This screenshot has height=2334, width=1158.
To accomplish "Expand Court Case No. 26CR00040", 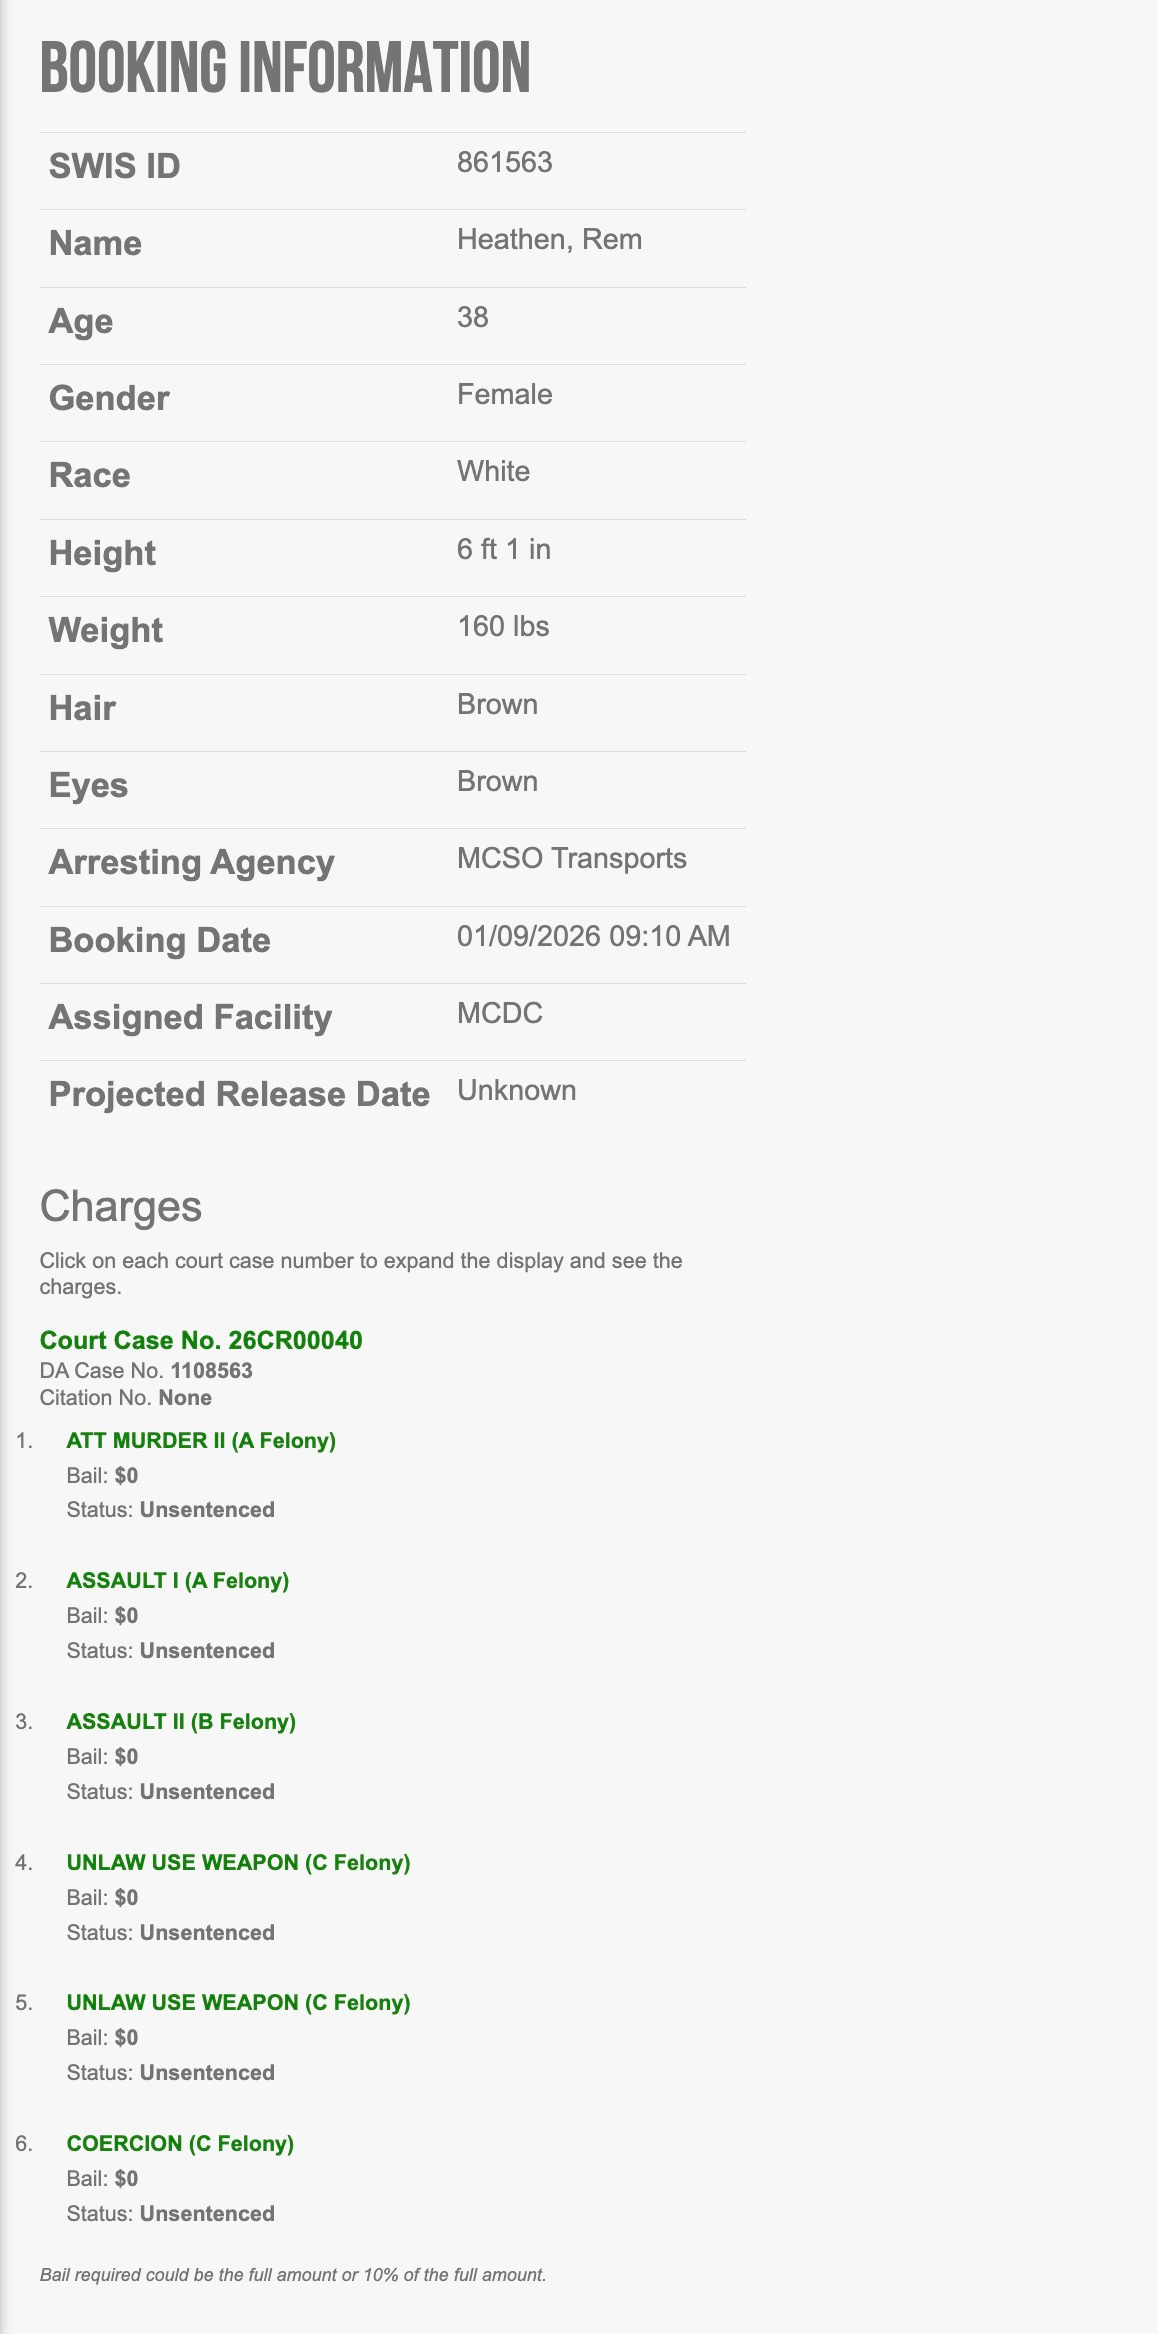I will (201, 1340).
